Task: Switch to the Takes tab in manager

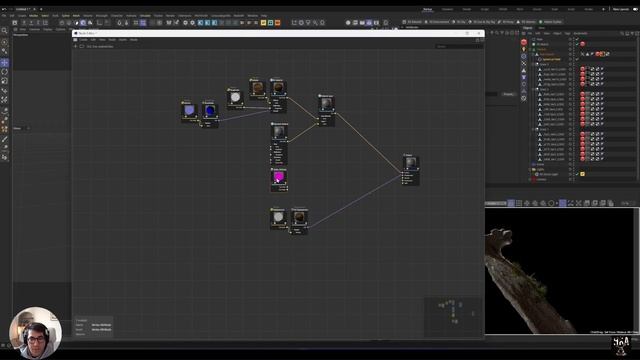Action: click(x=542, y=28)
